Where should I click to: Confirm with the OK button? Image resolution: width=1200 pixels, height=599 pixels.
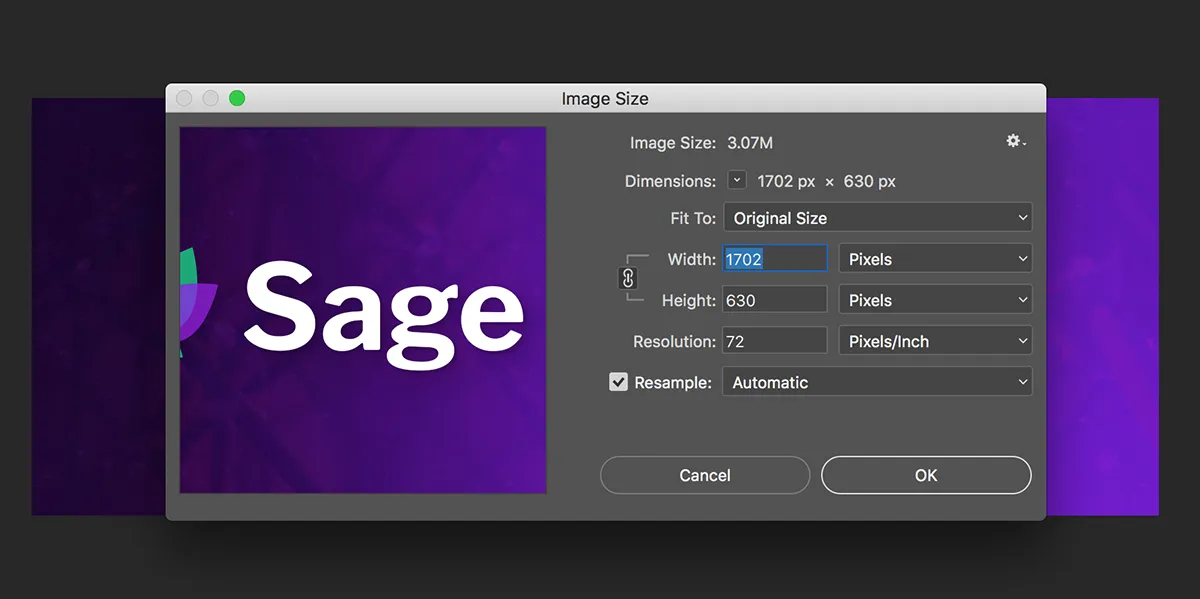(x=926, y=475)
